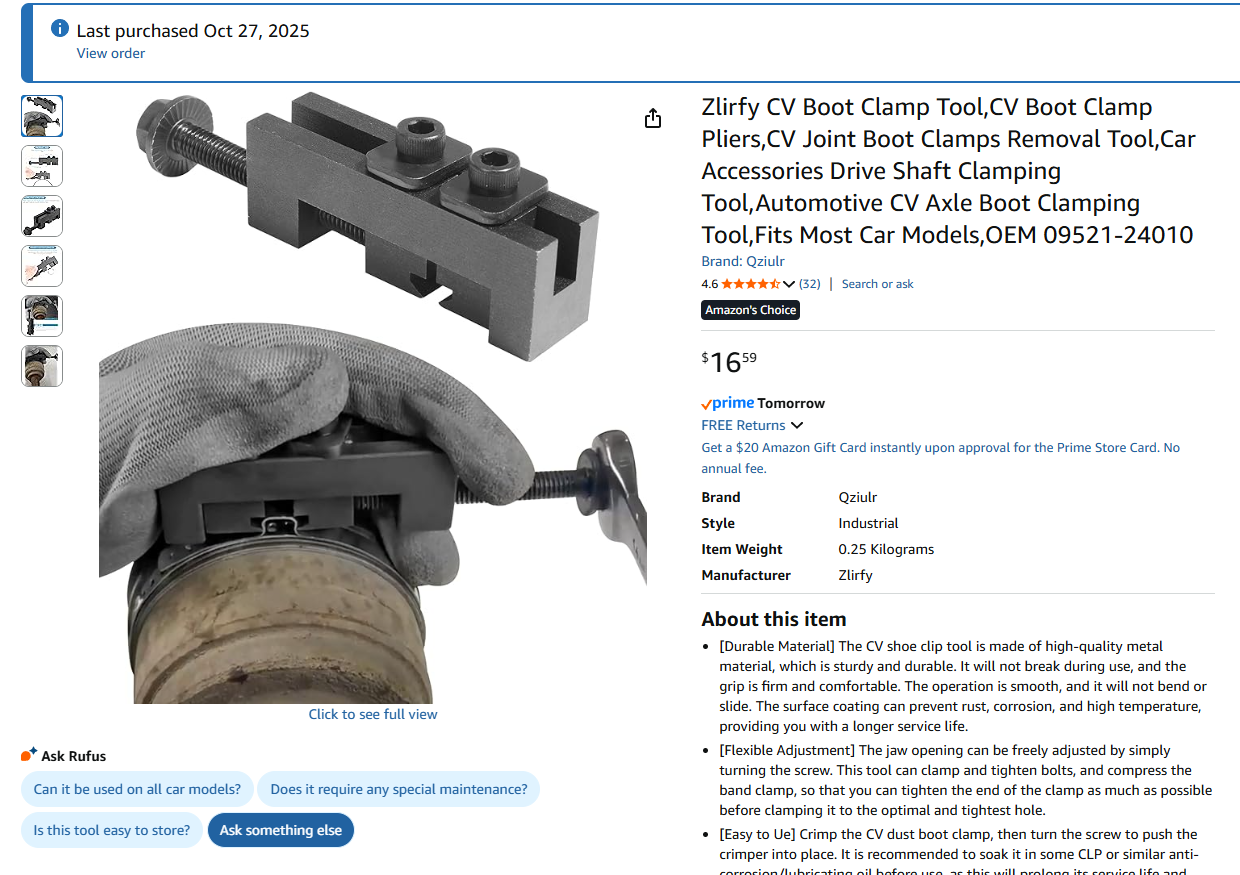Viewport: 1240px width, 875px height.
Task: Expand the ratings dropdown chevron beside 4.6
Action: (789, 284)
